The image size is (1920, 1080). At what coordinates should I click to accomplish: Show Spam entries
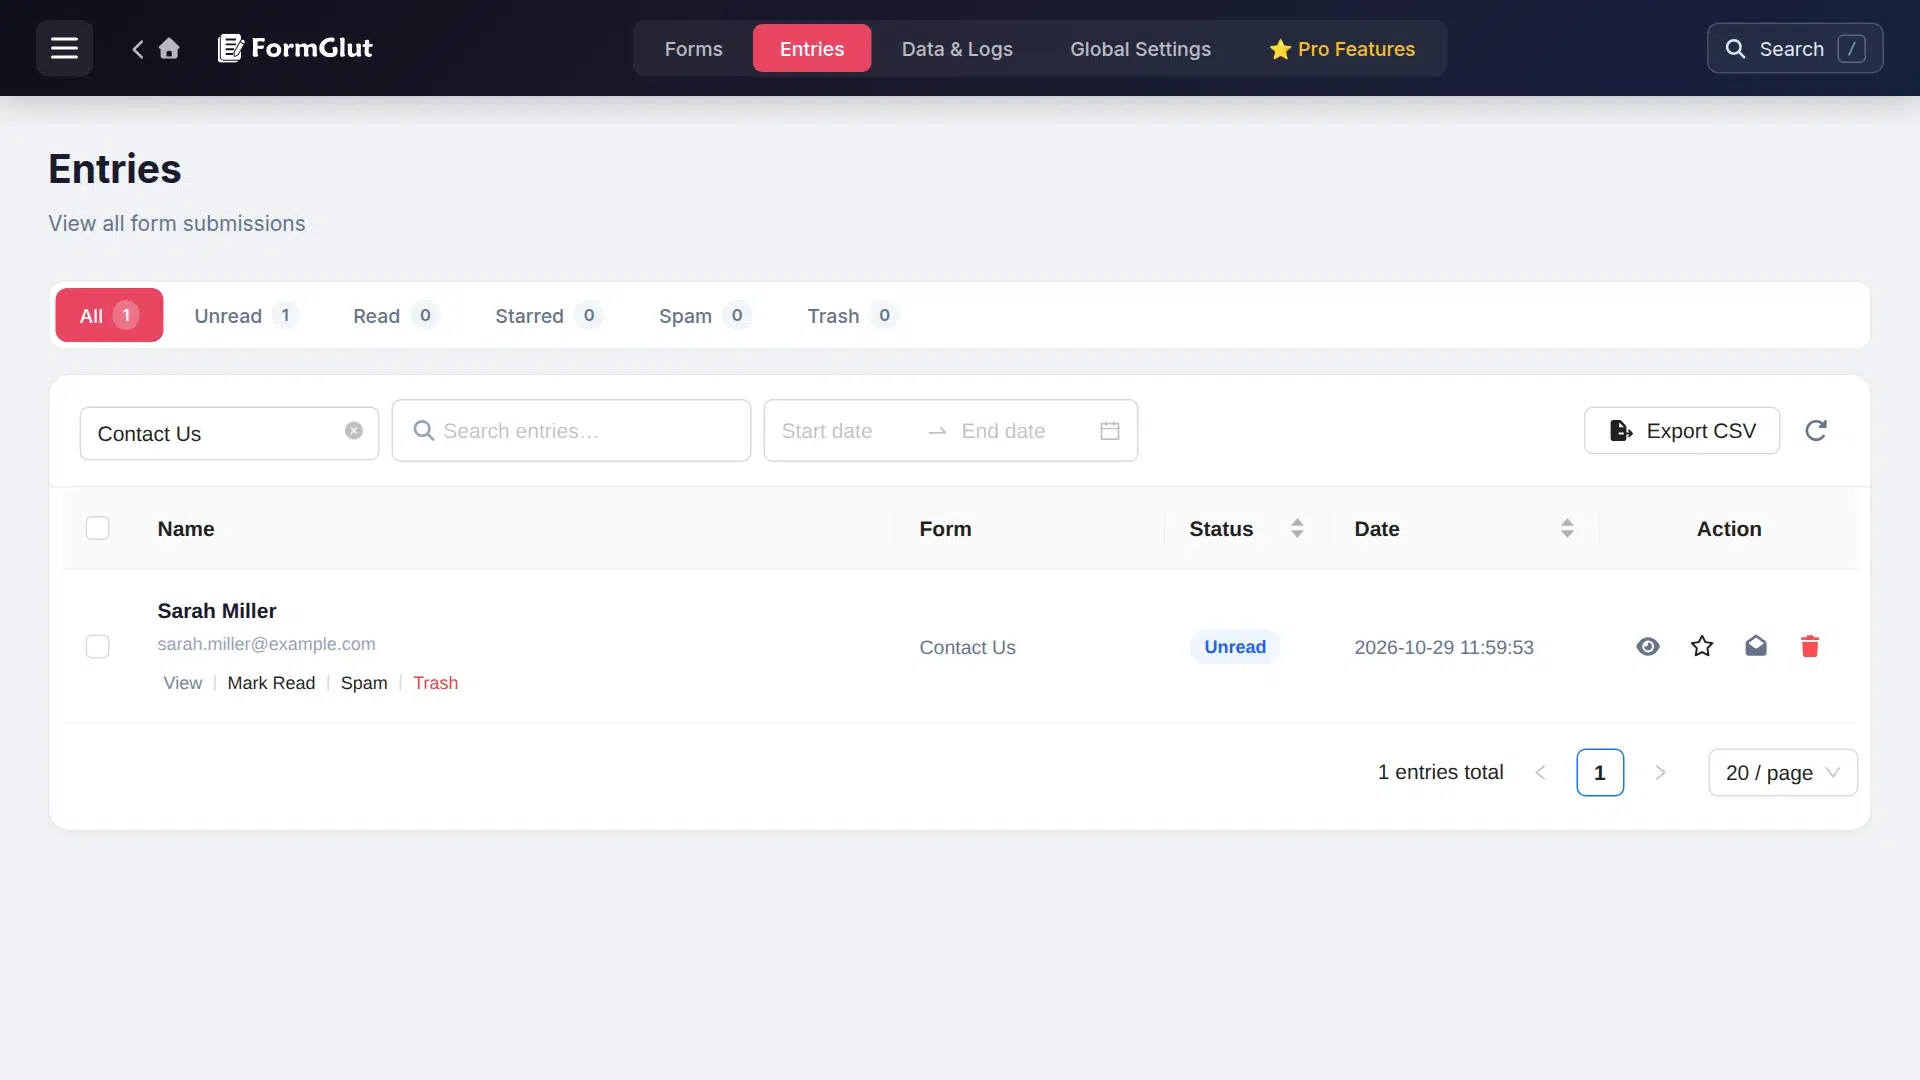[x=704, y=315]
